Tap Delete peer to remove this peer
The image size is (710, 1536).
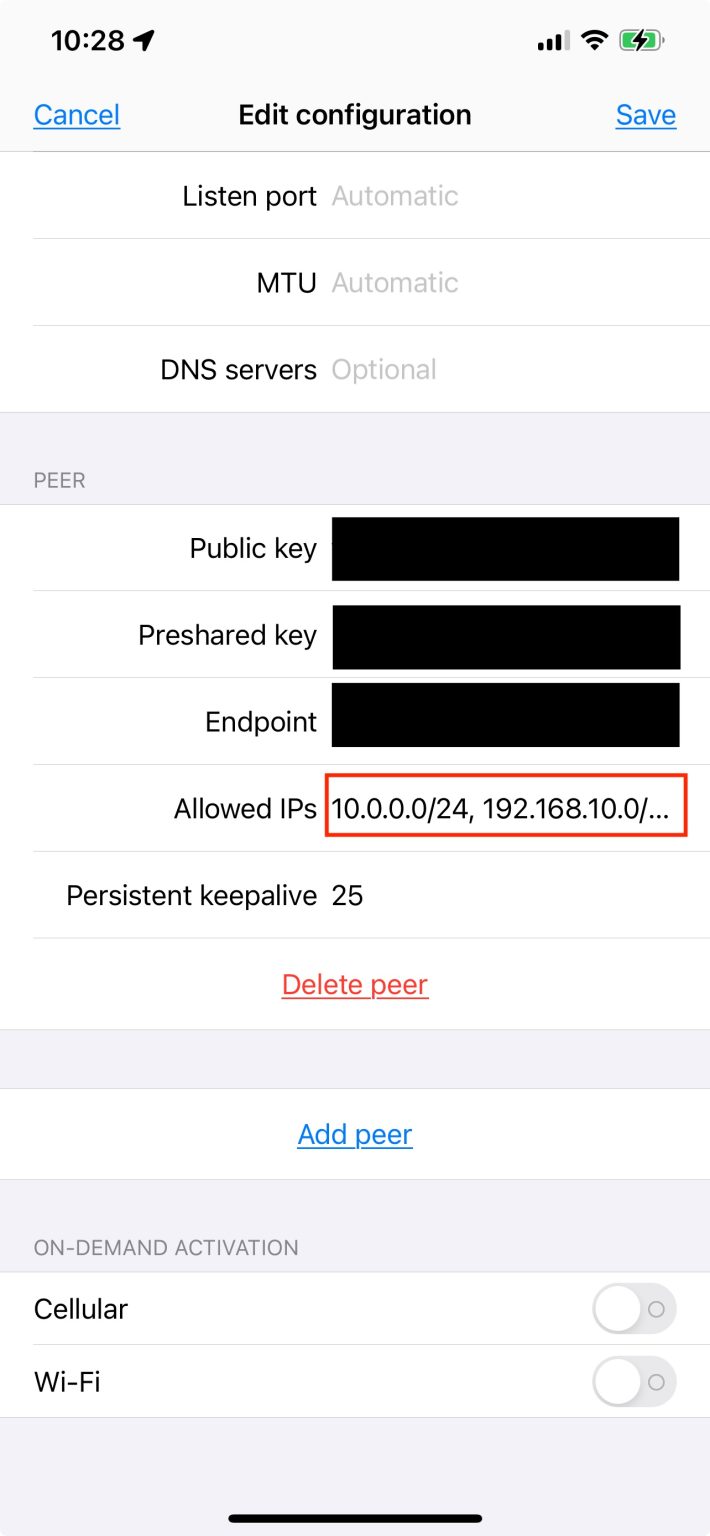[x=355, y=984]
